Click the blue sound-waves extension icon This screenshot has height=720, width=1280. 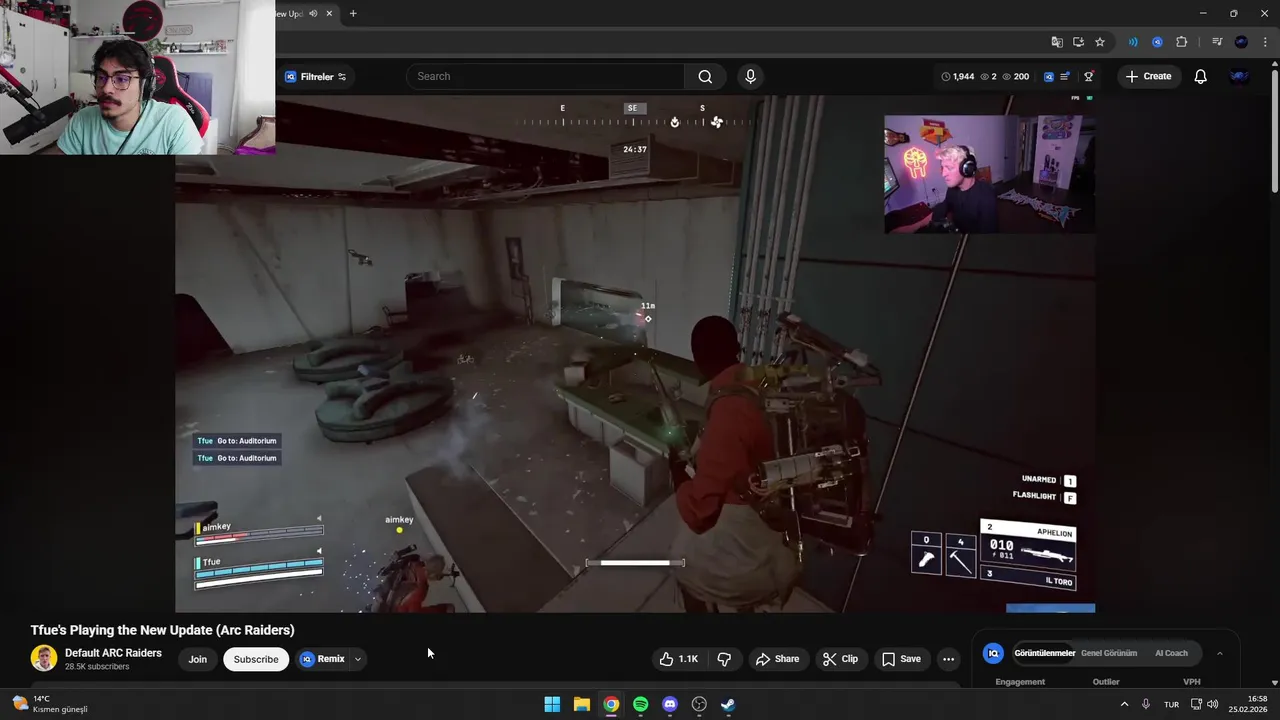click(x=1133, y=42)
